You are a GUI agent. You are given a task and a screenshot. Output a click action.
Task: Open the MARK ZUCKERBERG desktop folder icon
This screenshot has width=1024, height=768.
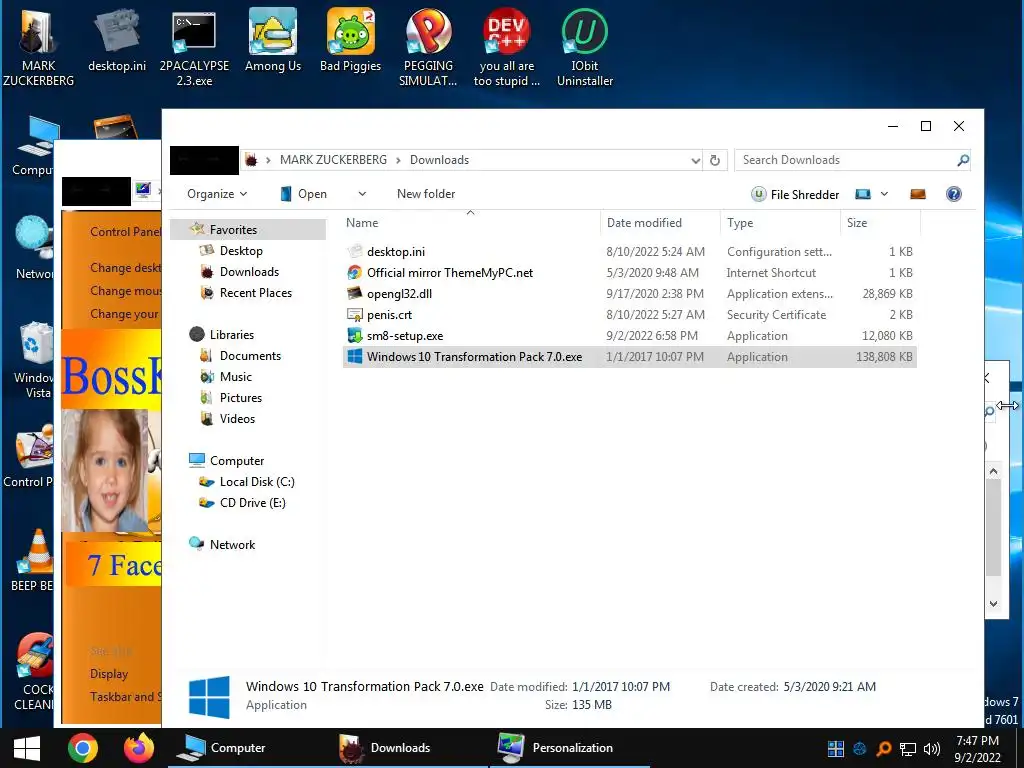[x=38, y=47]
